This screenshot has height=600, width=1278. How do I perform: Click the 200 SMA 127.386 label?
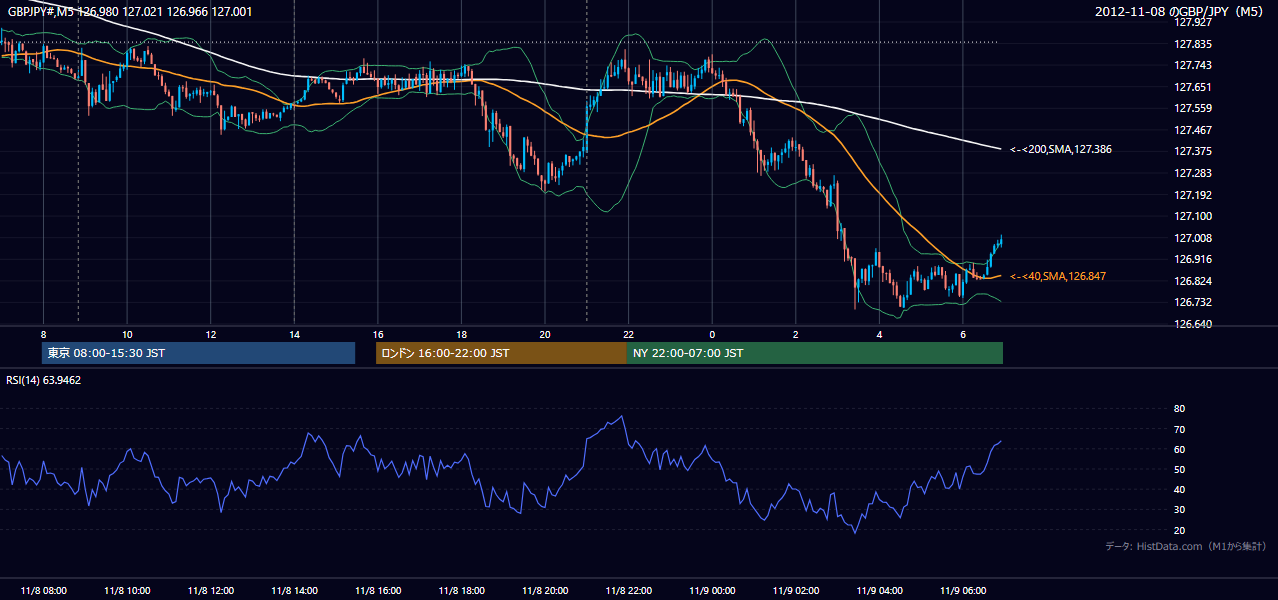tap(1060, 149)
